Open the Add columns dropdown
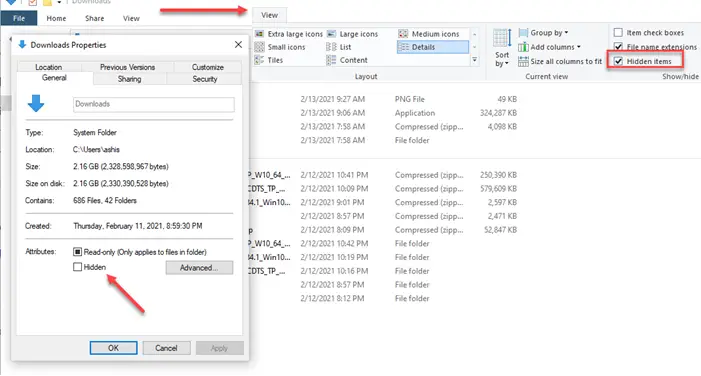 click(x=549, y=47)
